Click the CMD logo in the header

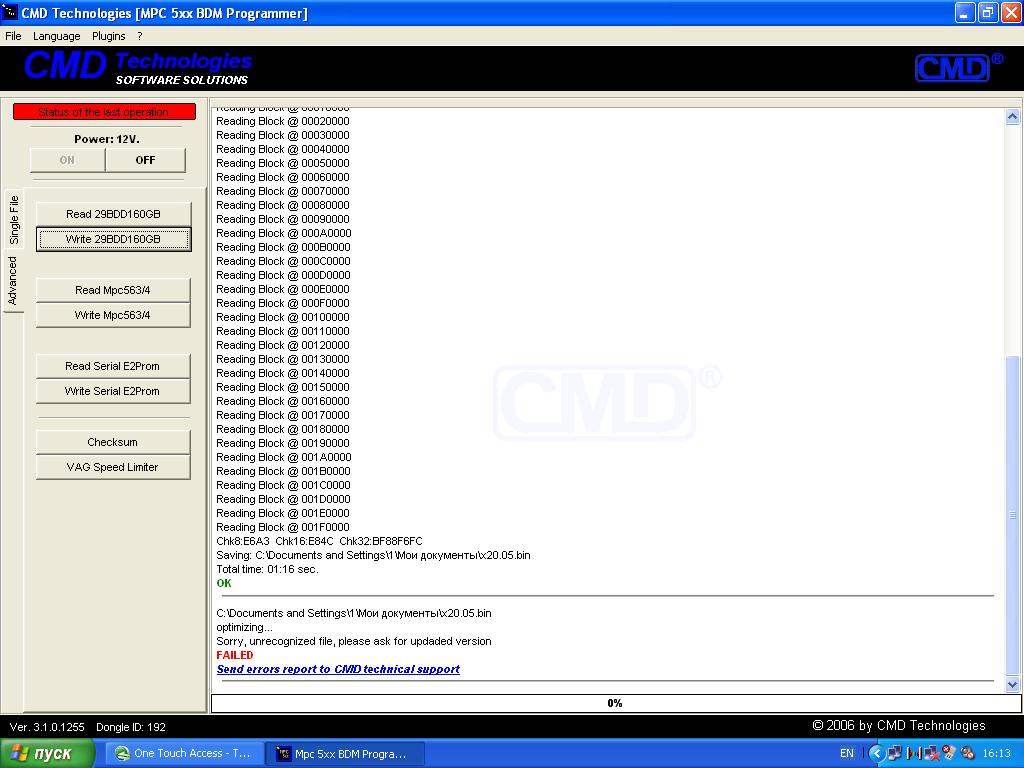click(x=959, y=68)
